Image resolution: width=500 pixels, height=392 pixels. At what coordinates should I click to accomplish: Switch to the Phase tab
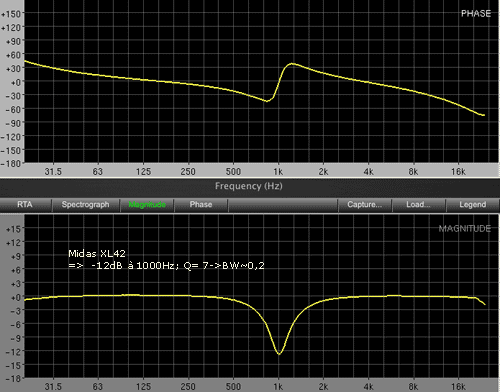pos(201,204)
